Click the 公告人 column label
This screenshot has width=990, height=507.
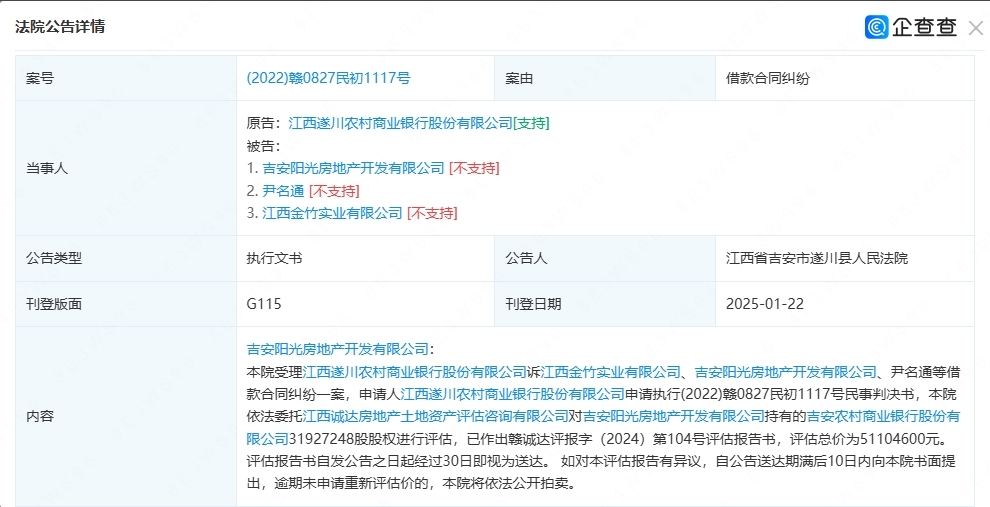coord(526,258)
